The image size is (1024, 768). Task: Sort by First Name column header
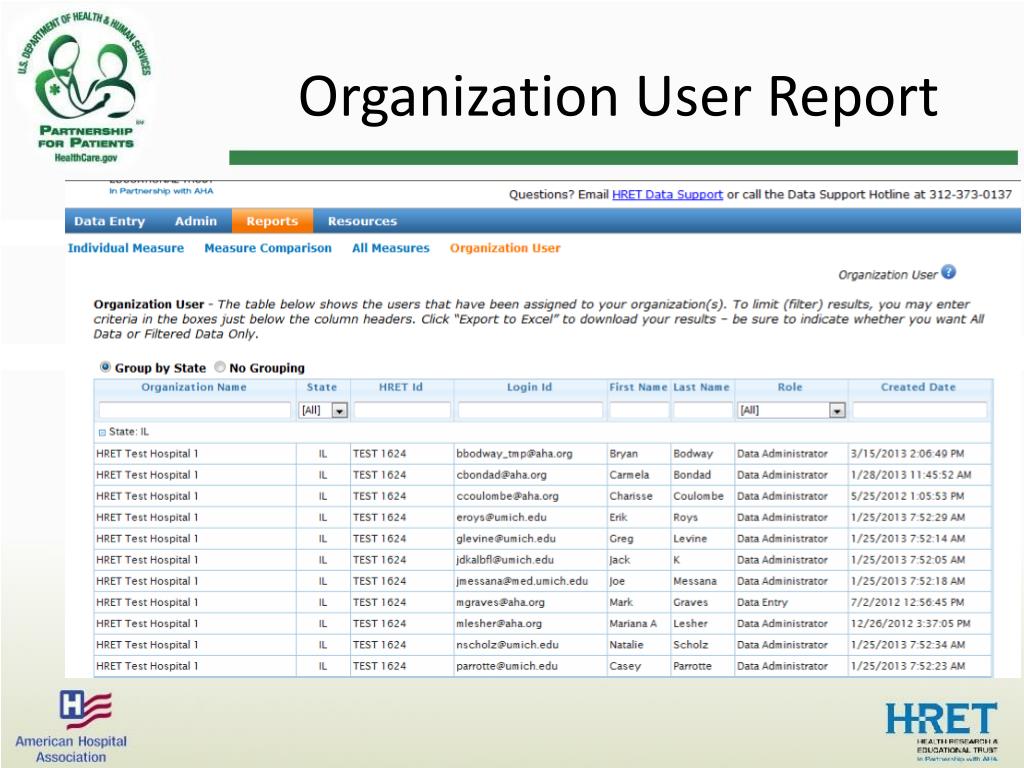point(638,387)
